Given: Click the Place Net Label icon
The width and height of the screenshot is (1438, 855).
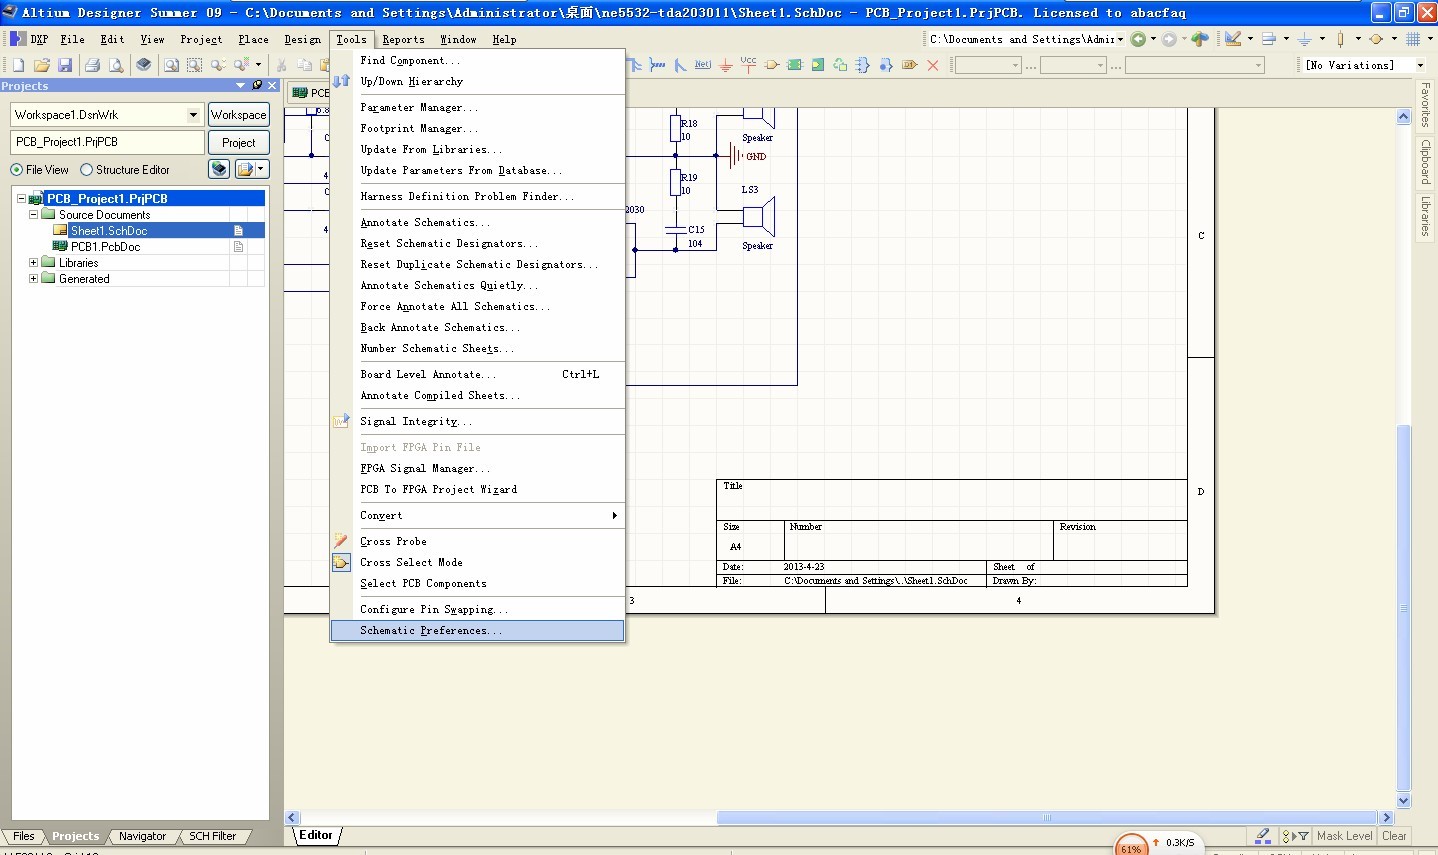Looking at the screenshot, I should (703, 65).
